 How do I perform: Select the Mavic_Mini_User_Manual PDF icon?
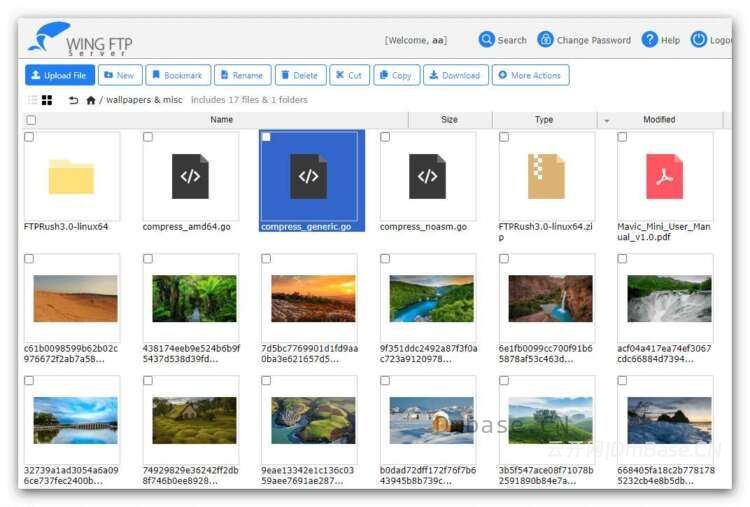[x=664, y=176]
